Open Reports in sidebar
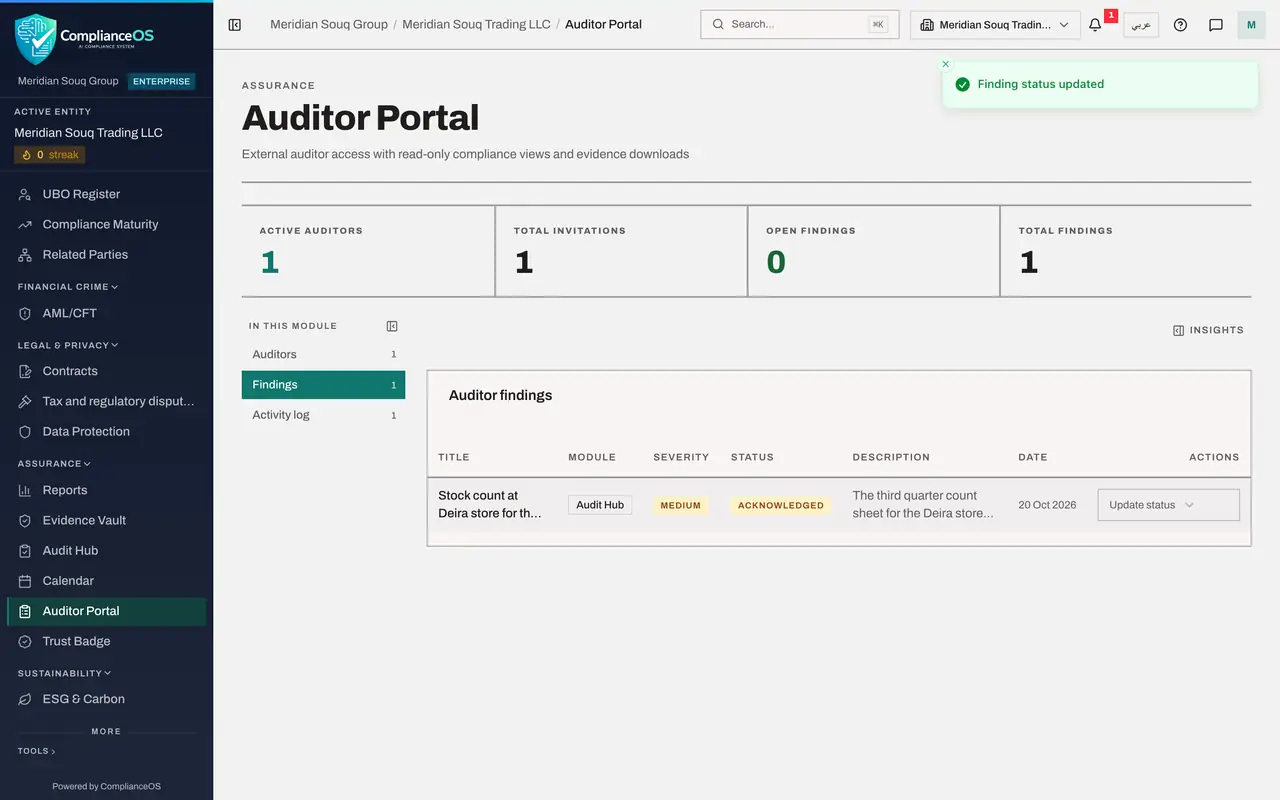 [107, 490]
